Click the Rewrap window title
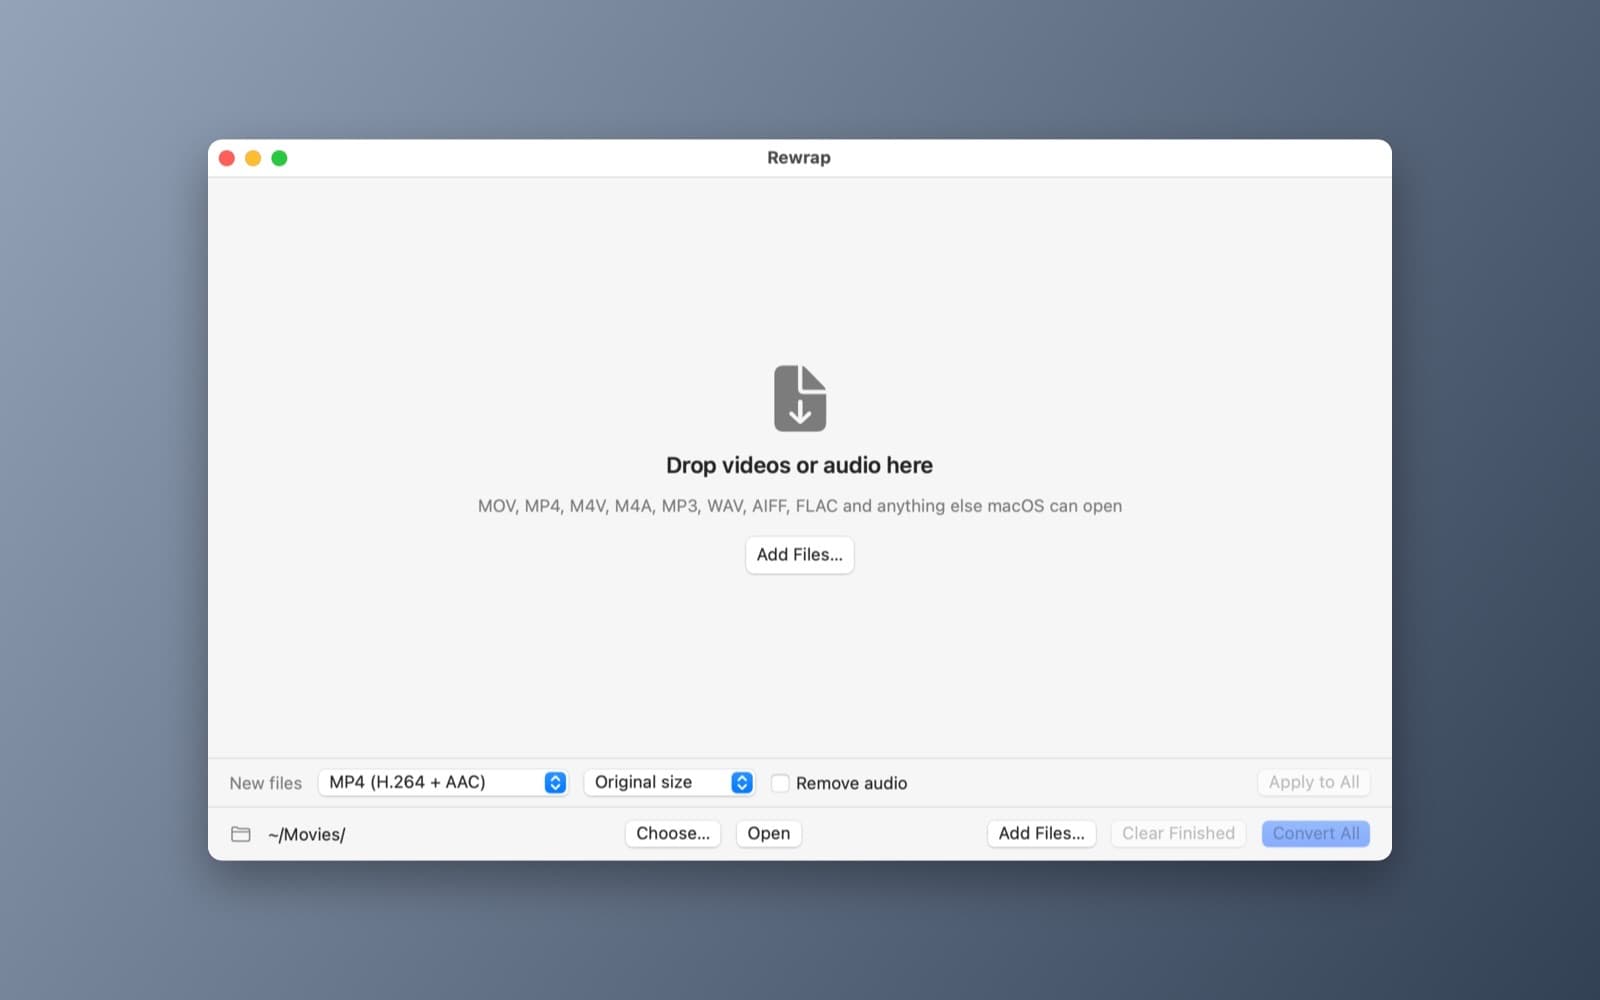Image resolution: width=1600 pixels, height=1000 pixels. coord(799,158)
